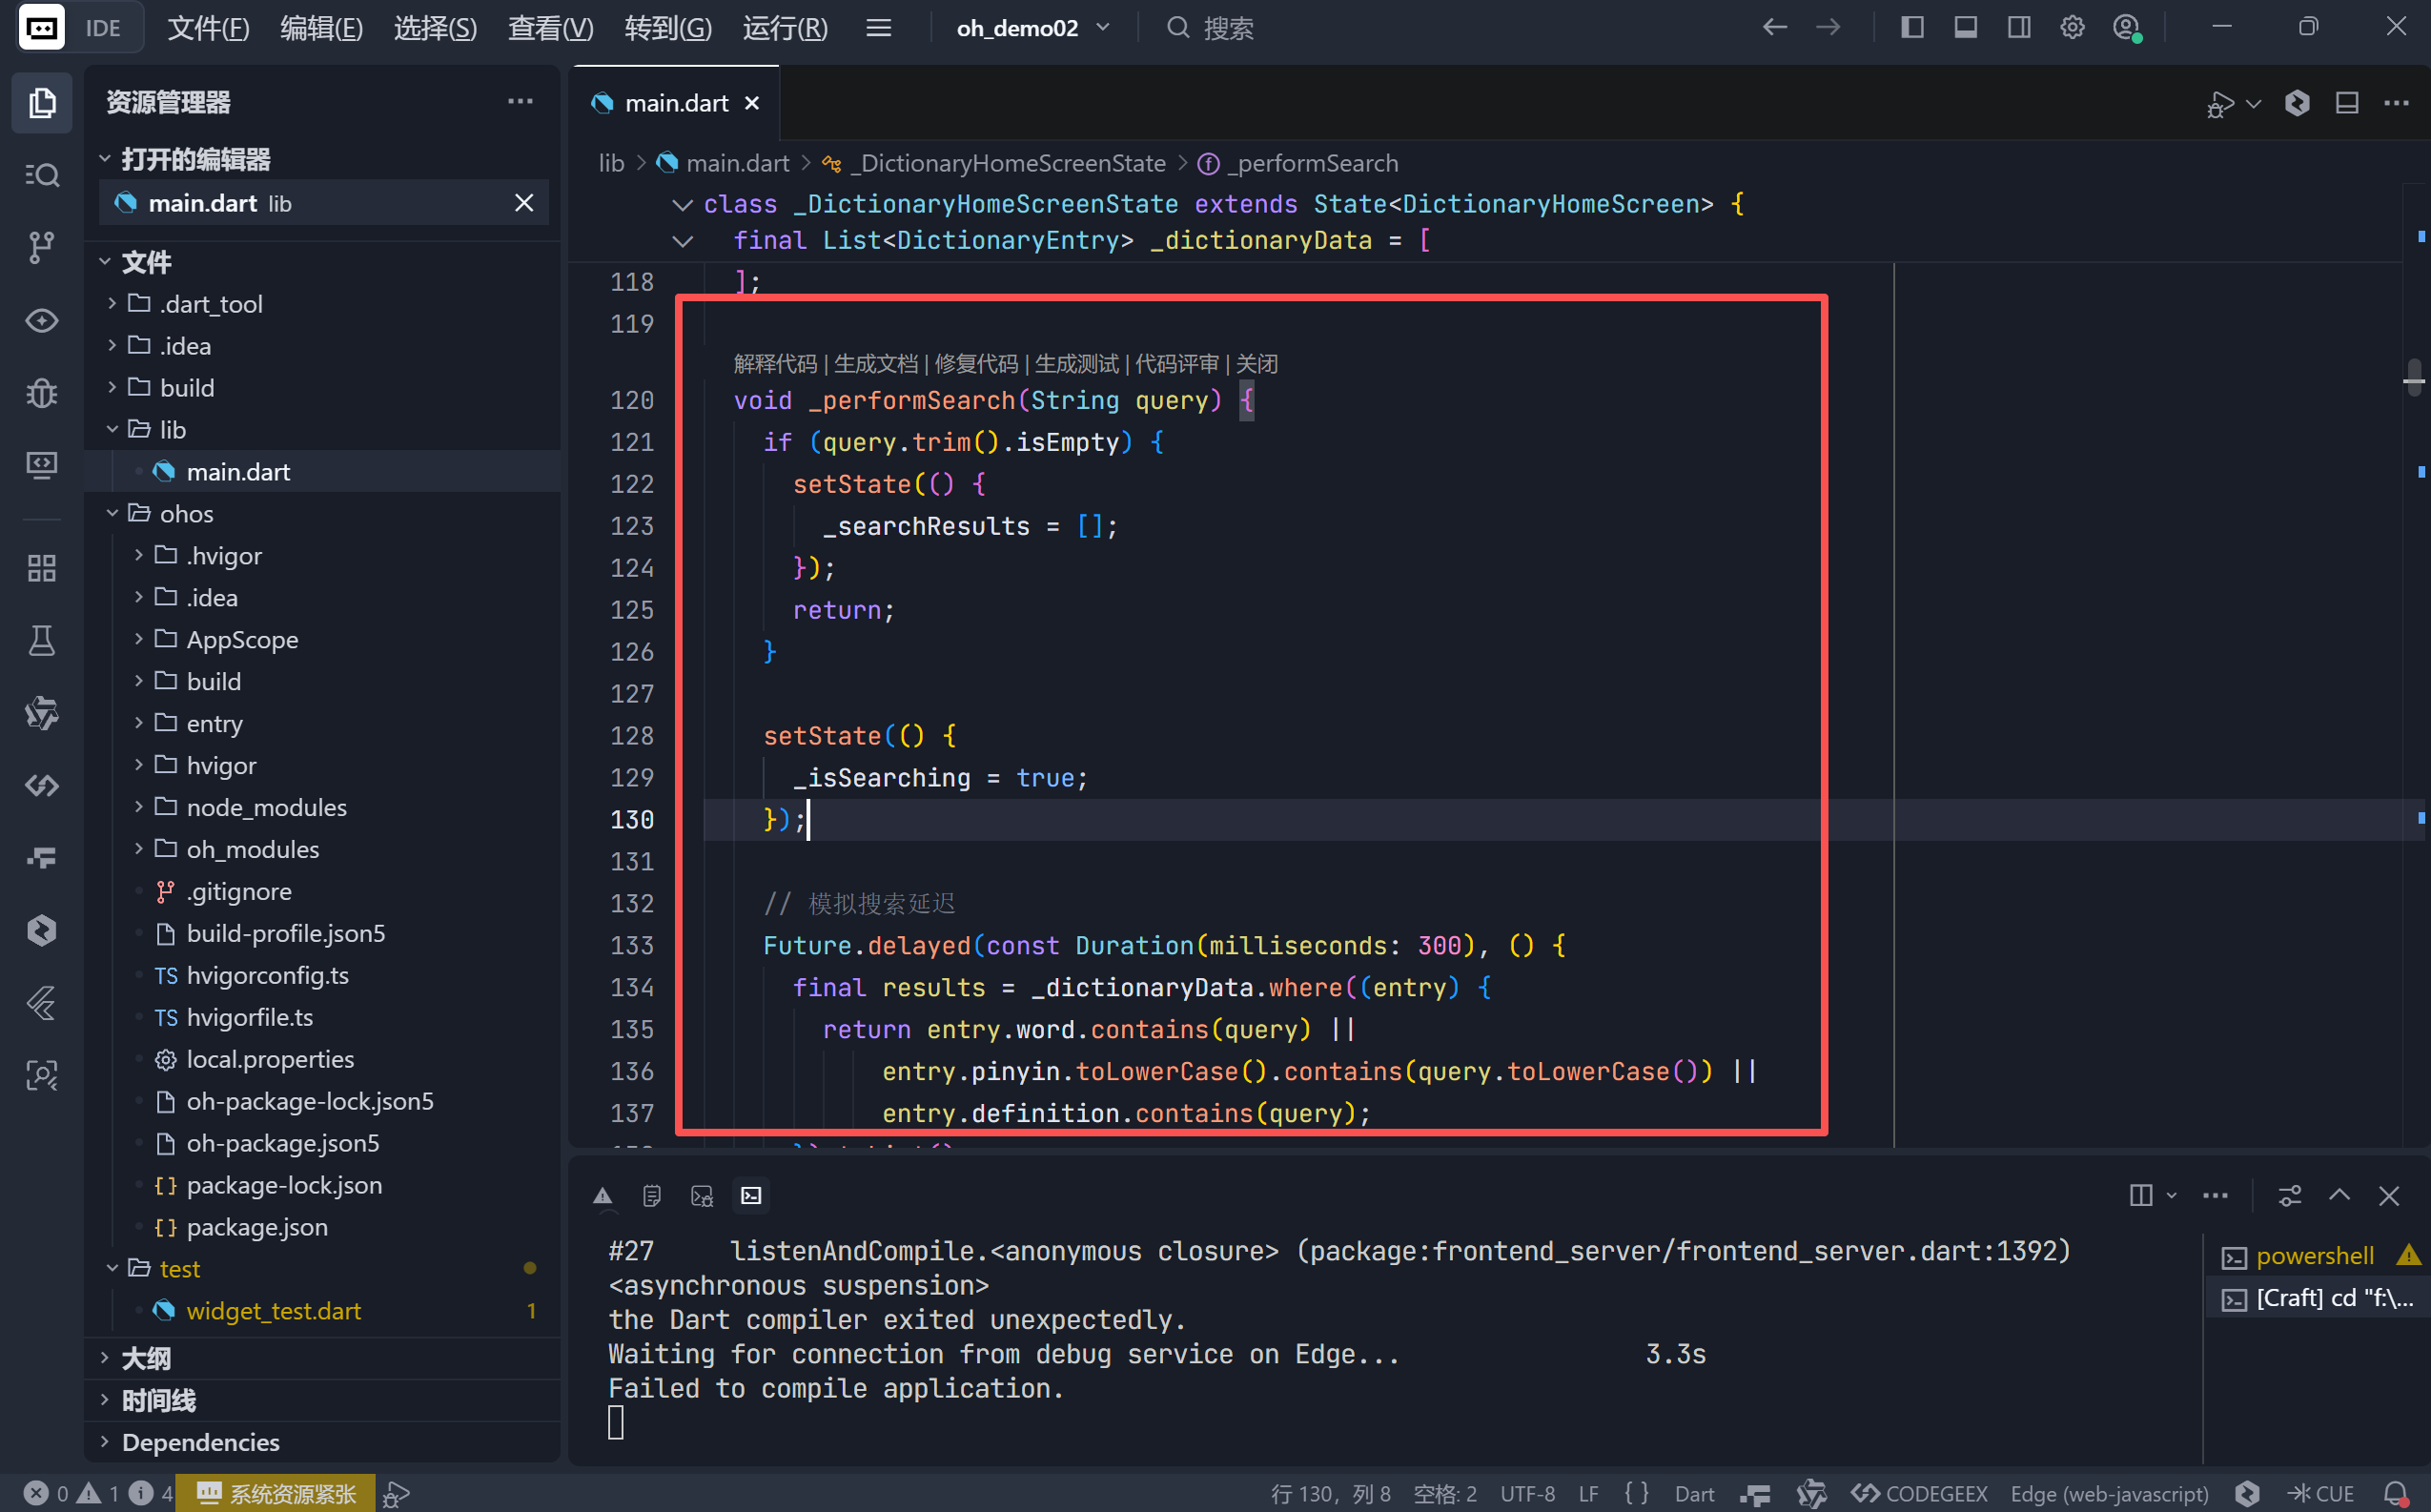Viewport: 2431px width, 1512px height.
Task: Expand the .dart_tool folder
Action: [211, 304]
